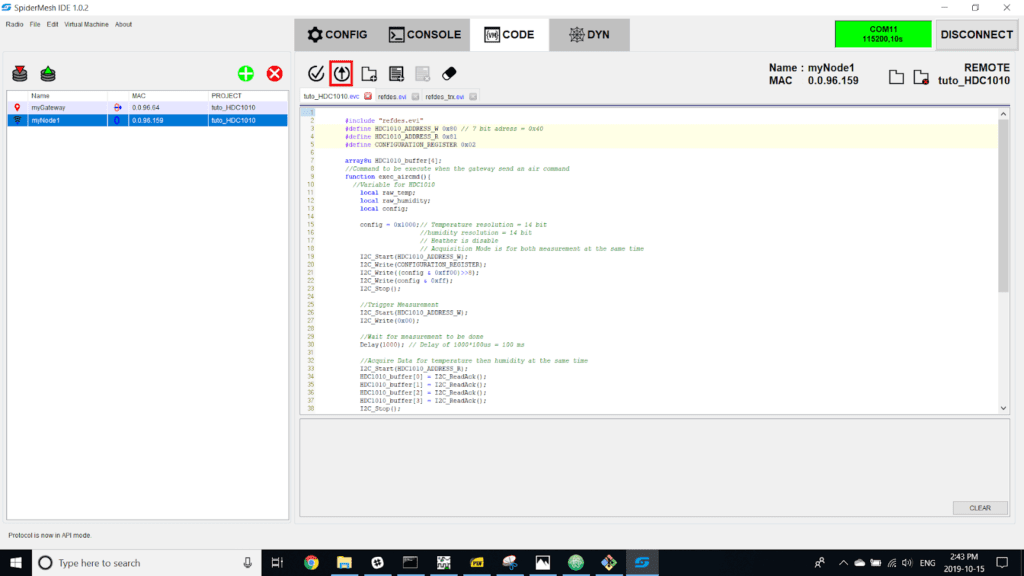Screen dimensions: 1024x576
Task: Click the Delay(1000) code line
Action: click(441, 344)
